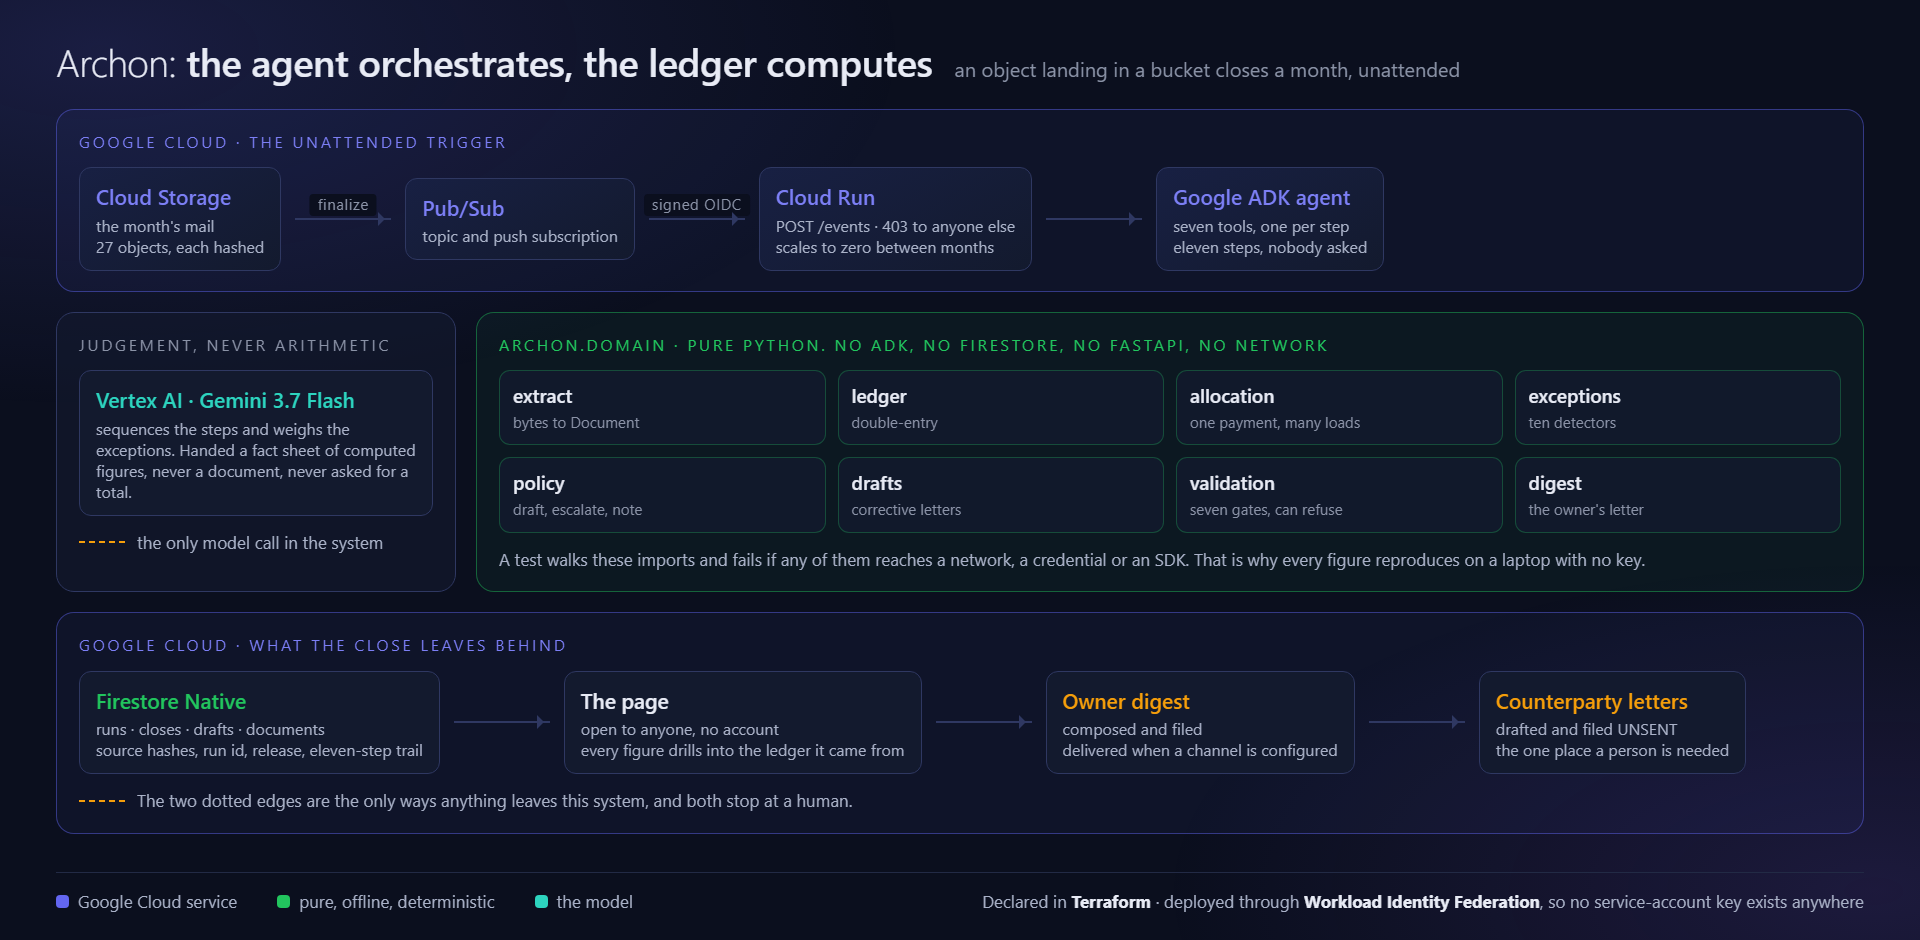Viewport: 1920px width, 940px height.
Task: Open the exceptions ten detectors tile
Action: pyautogui.click(x=1678, y=408)
